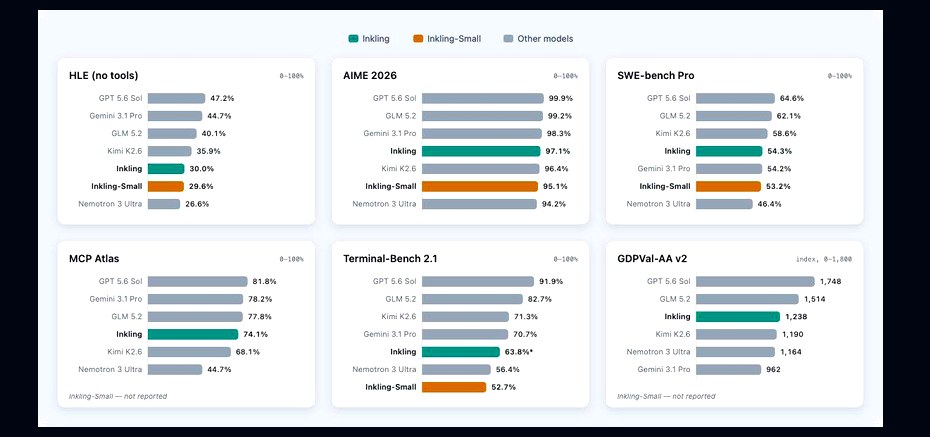Select the Inkling-Small legend label
Image resolution: width=930 pixels, height=437 pixels.
[454, 39]
